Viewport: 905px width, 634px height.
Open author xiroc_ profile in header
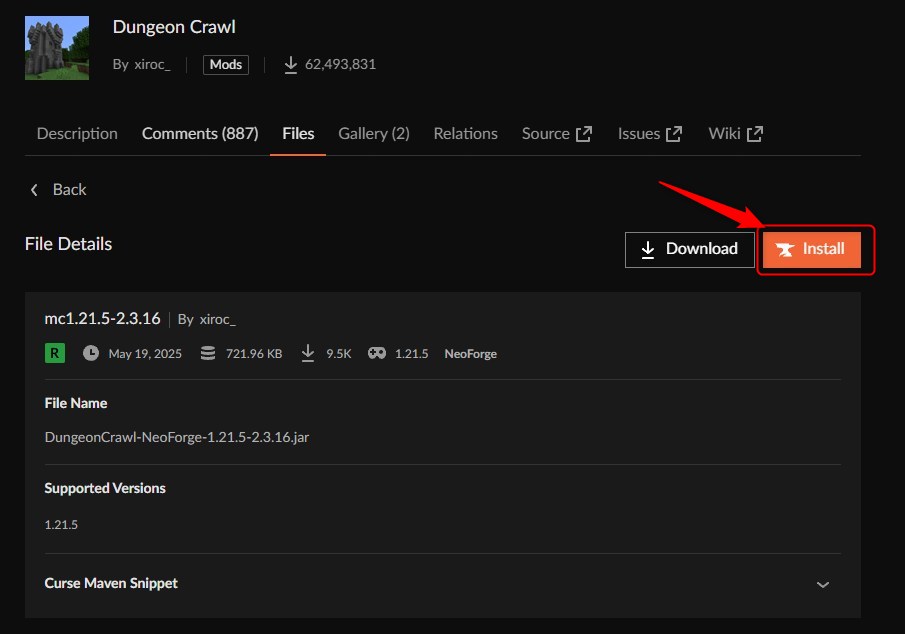tap(152, 64)
